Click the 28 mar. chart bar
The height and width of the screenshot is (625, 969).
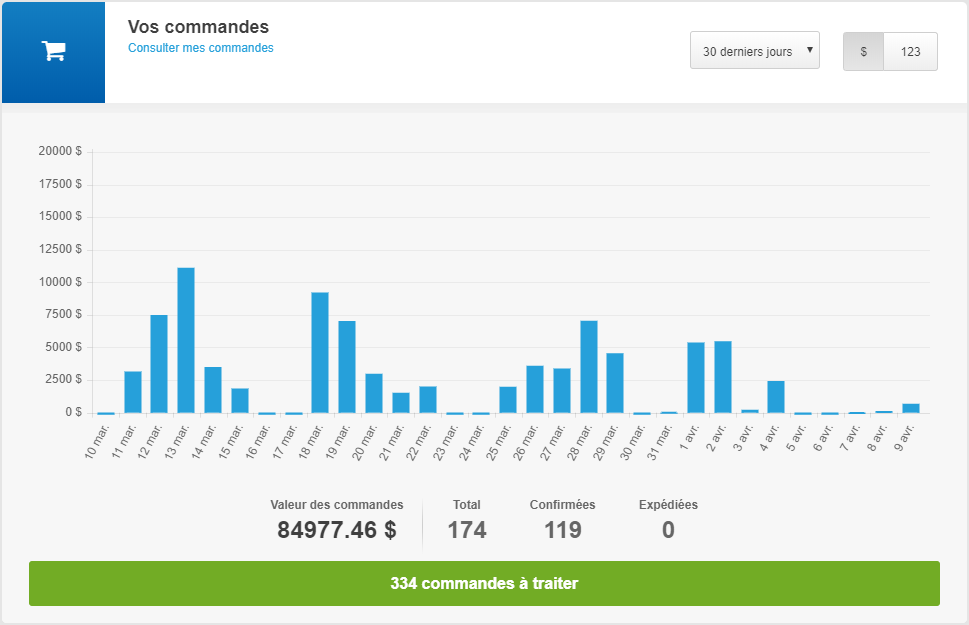point(589,367)
